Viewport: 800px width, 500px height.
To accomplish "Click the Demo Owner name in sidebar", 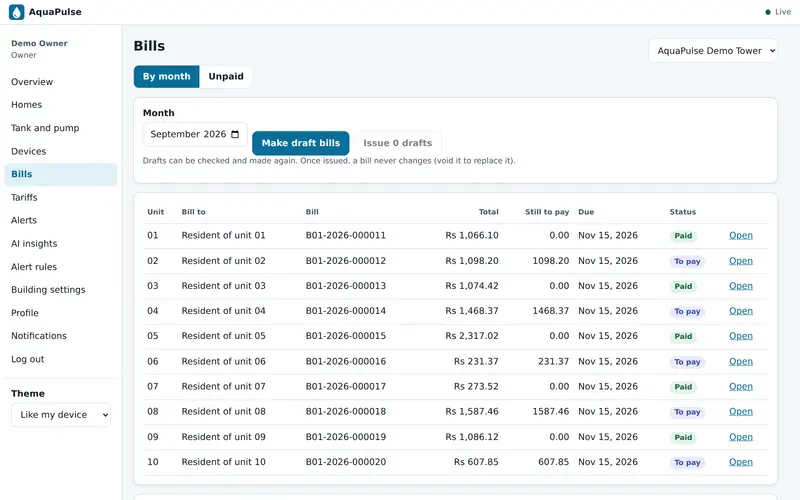I will (39, 43).
